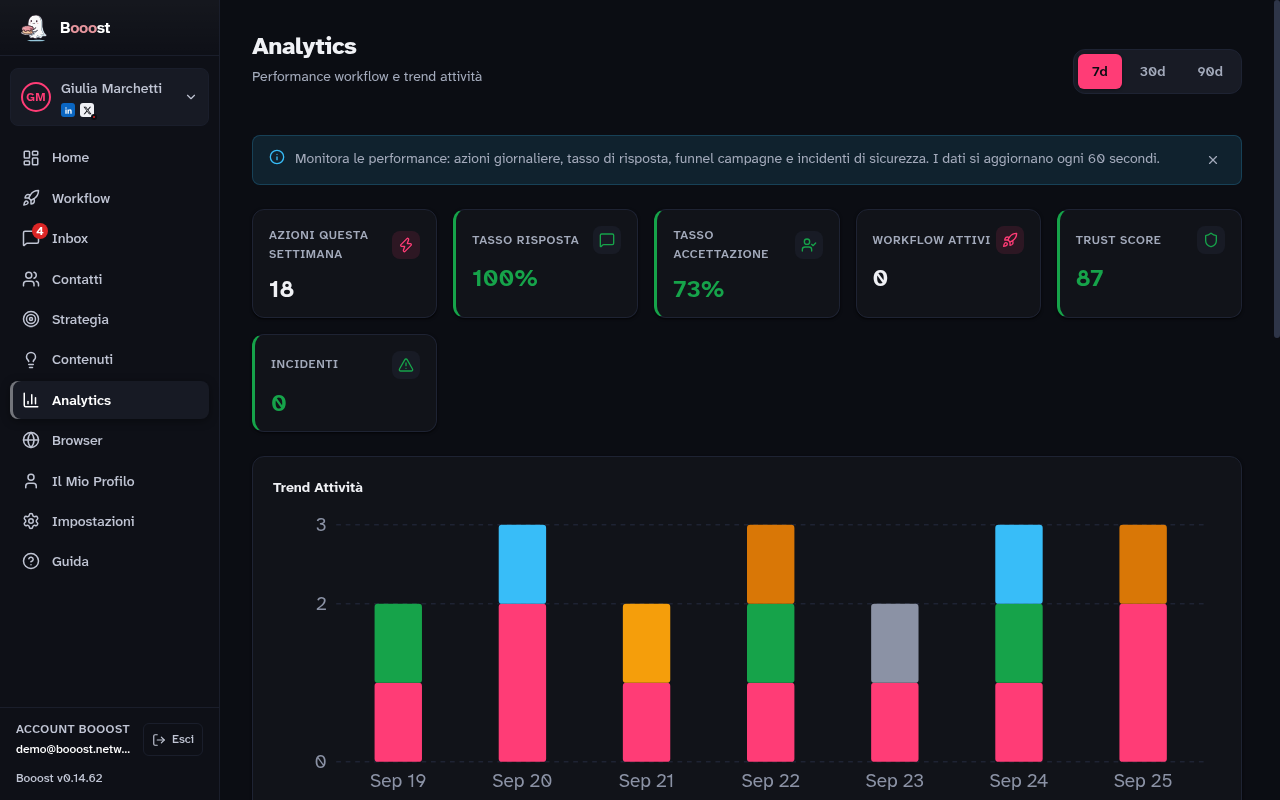The width and height of the screenshot is (1280, 800).
Task: Click the green bar segment for Sep 24
Action: (x=1018, y=643)
